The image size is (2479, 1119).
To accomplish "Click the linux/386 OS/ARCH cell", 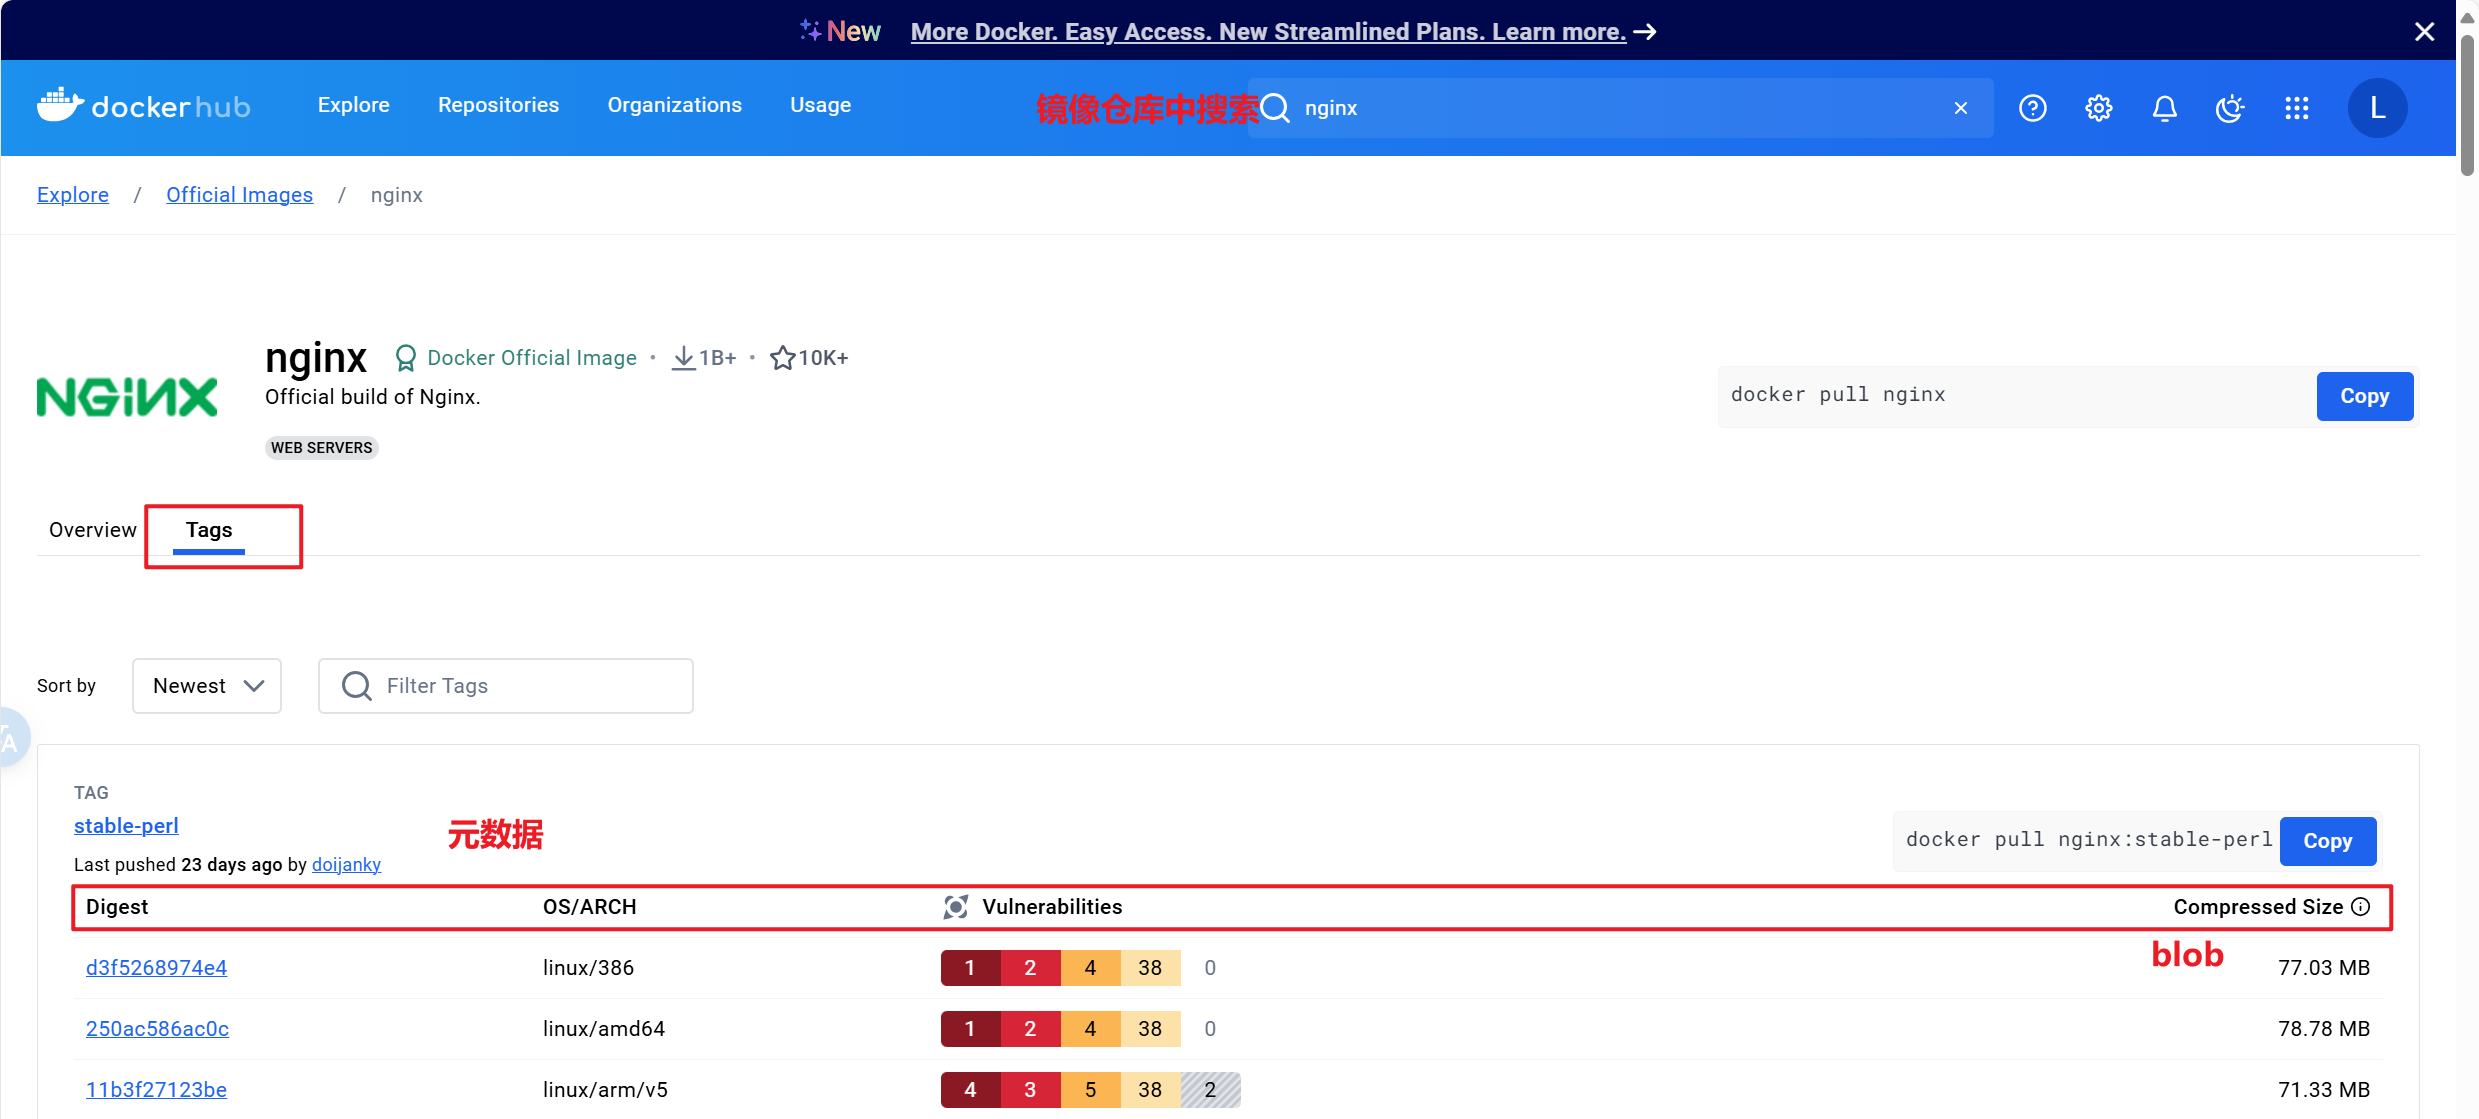I will [589, 968].
